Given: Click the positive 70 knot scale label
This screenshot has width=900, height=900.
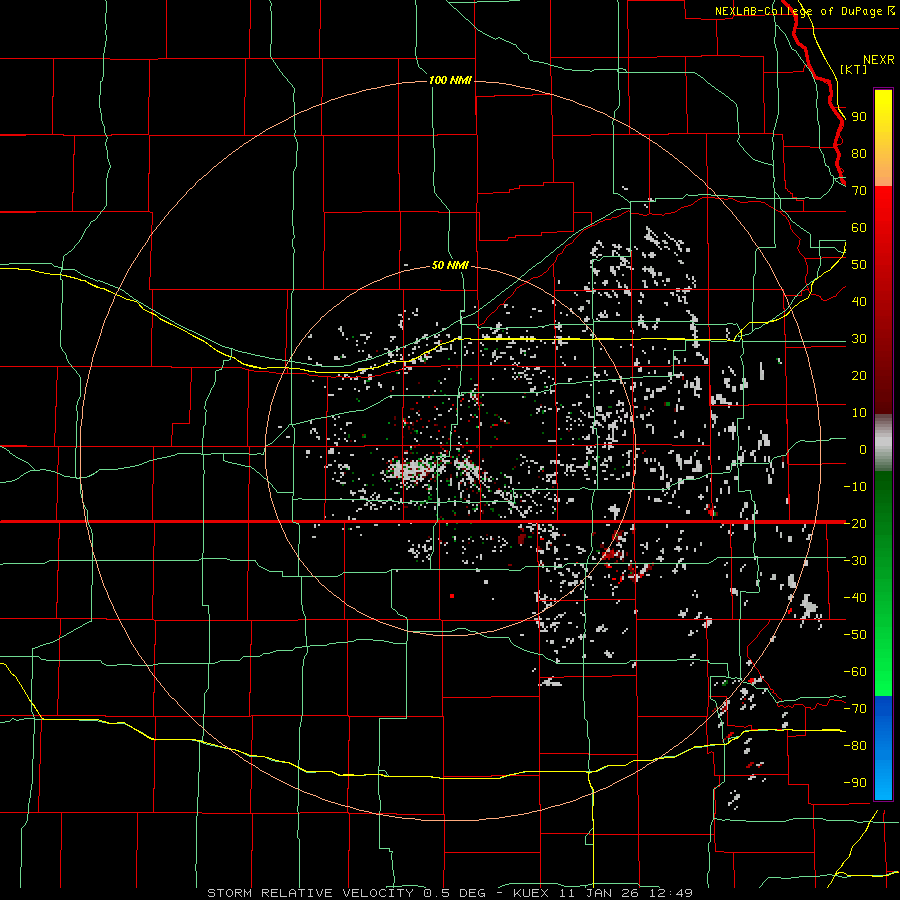Looking at the screenshot, I should pyautogui.click(x=859, y=191).
